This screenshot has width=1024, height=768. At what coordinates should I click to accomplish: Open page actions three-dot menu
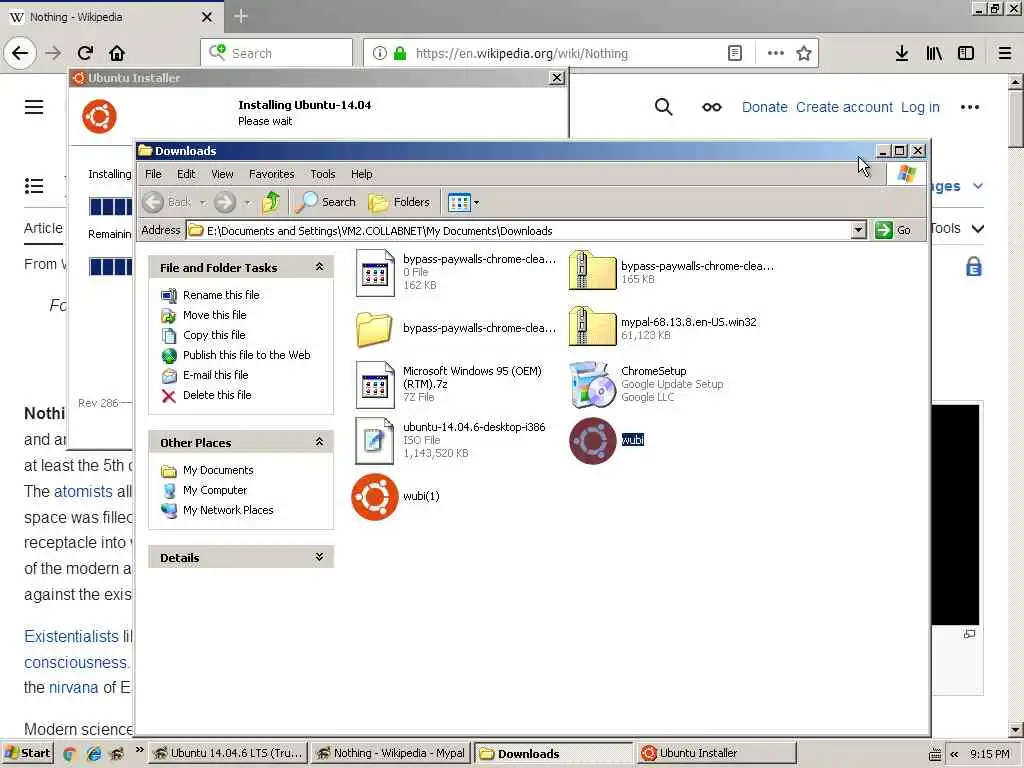775,53
